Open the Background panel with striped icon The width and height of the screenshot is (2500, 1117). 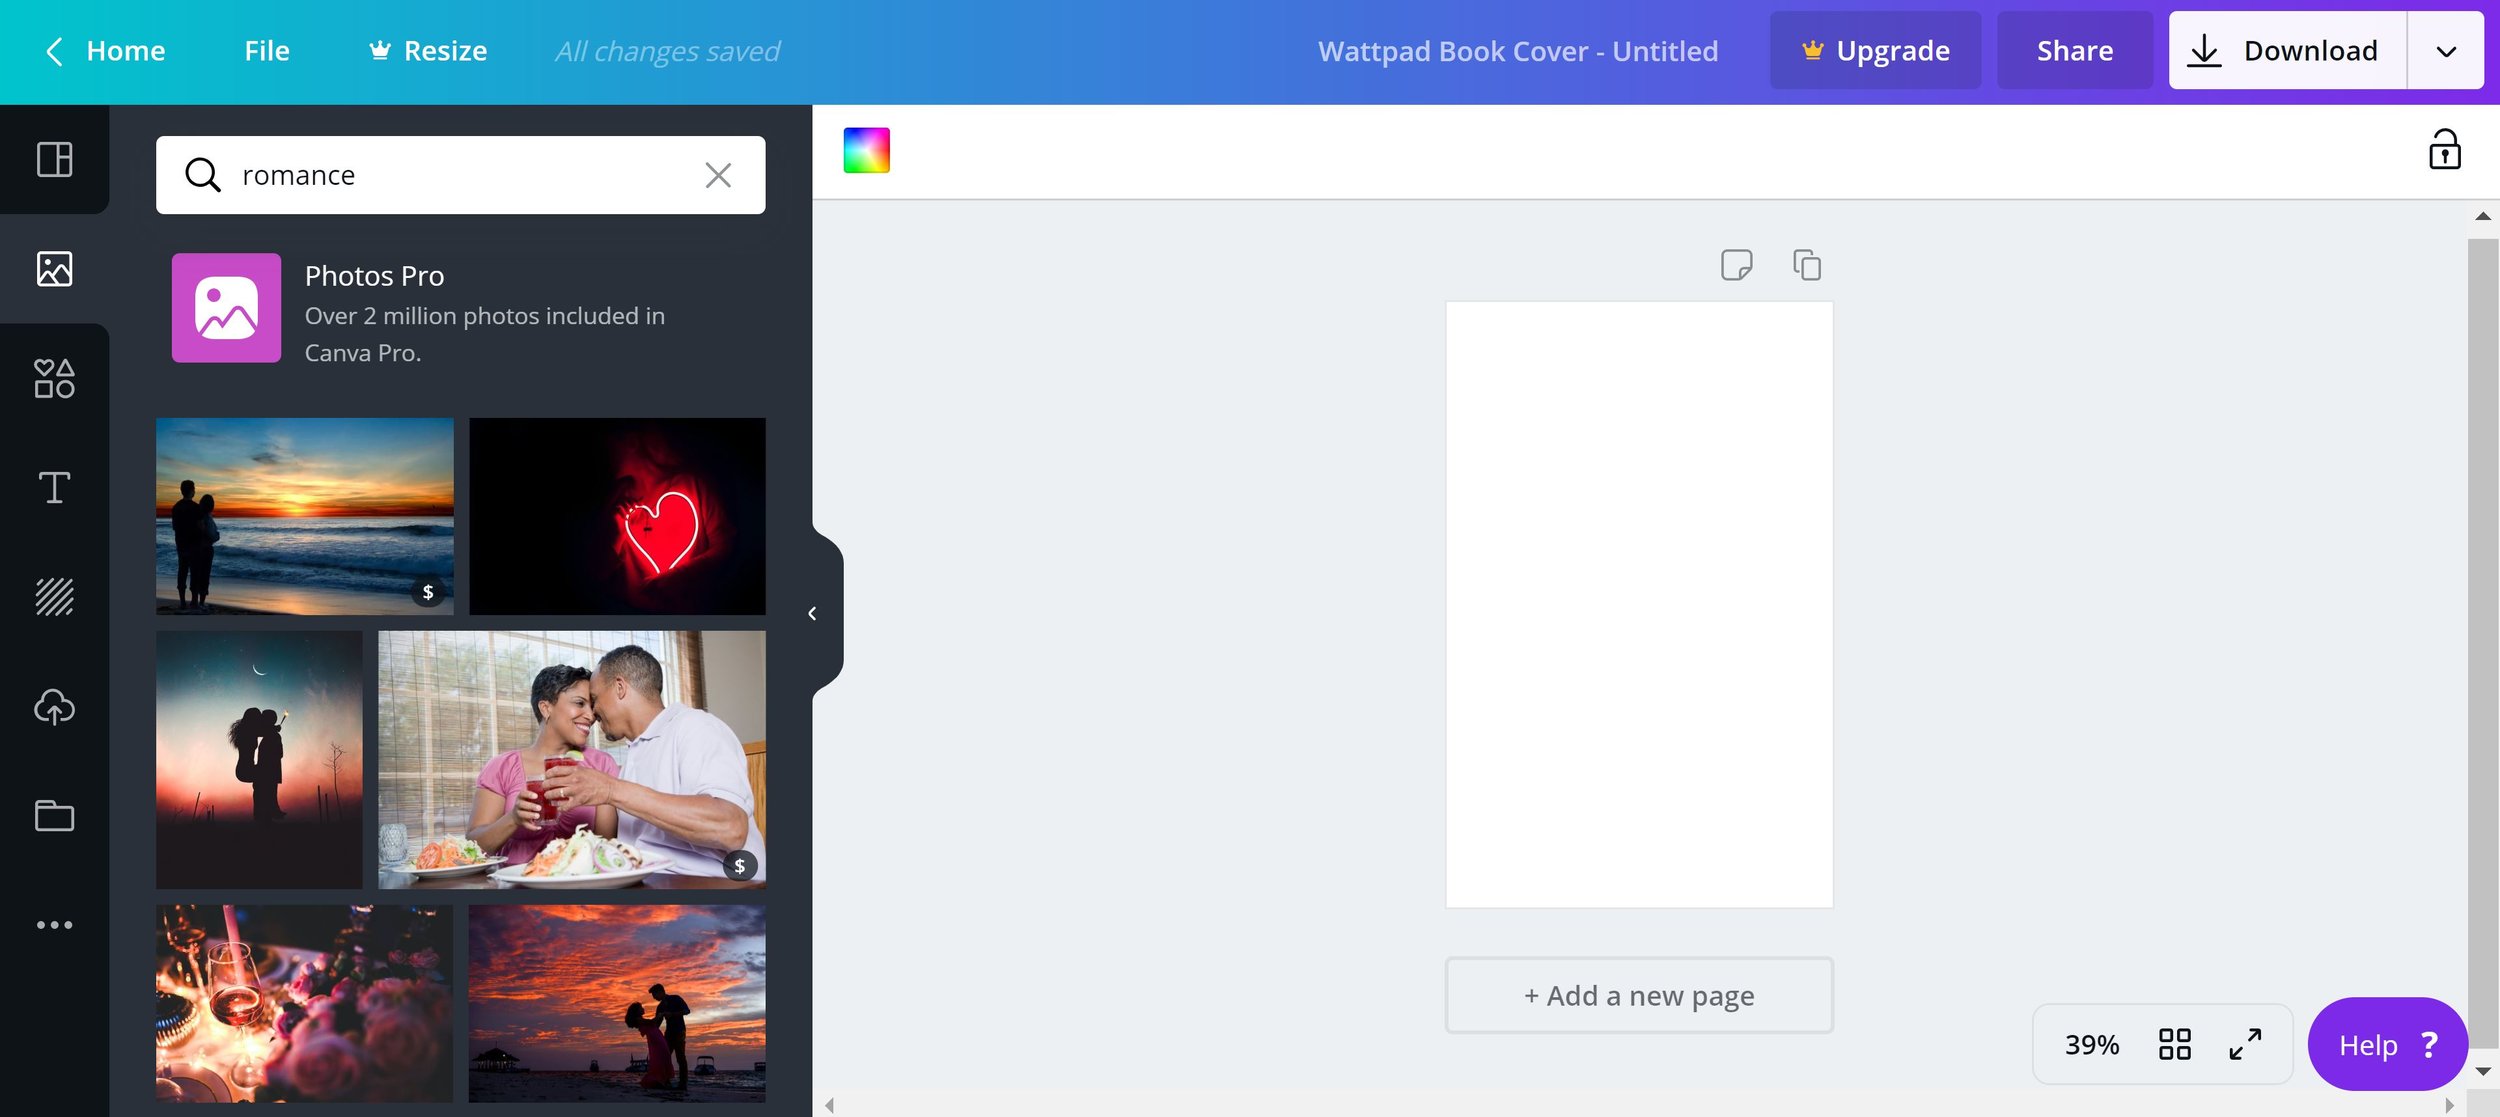(54, 597)
